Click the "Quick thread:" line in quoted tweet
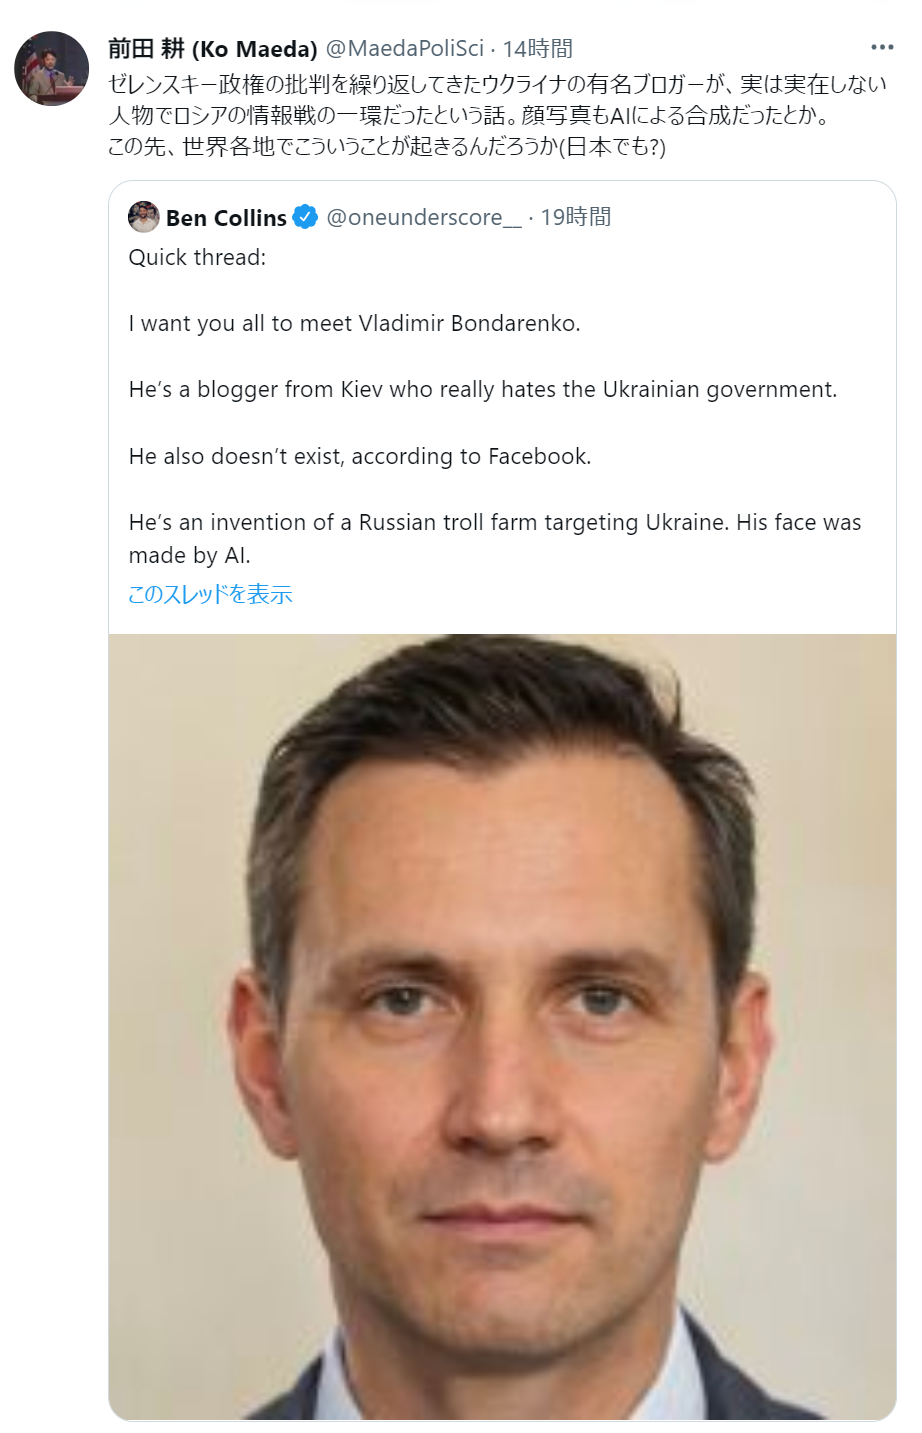Viewport: 922px width, 1433px height. (197, 257)
